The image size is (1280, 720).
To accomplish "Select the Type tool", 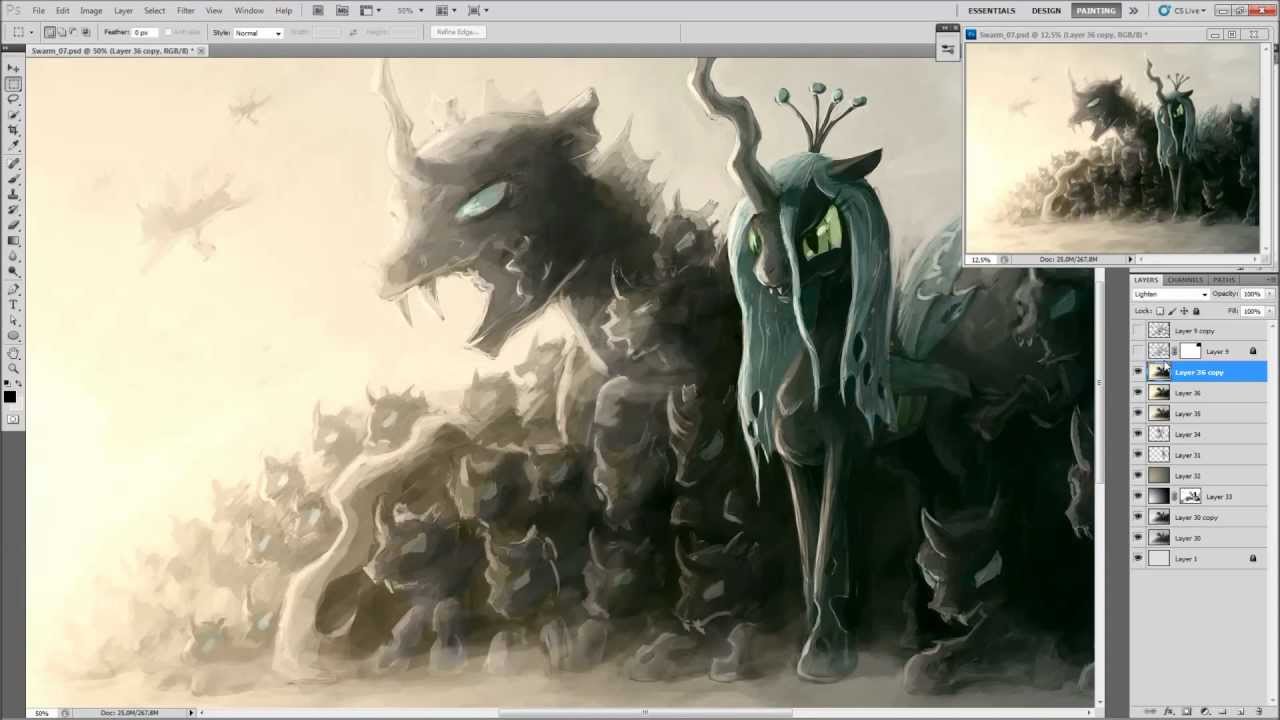I will [x=13, y=304].
